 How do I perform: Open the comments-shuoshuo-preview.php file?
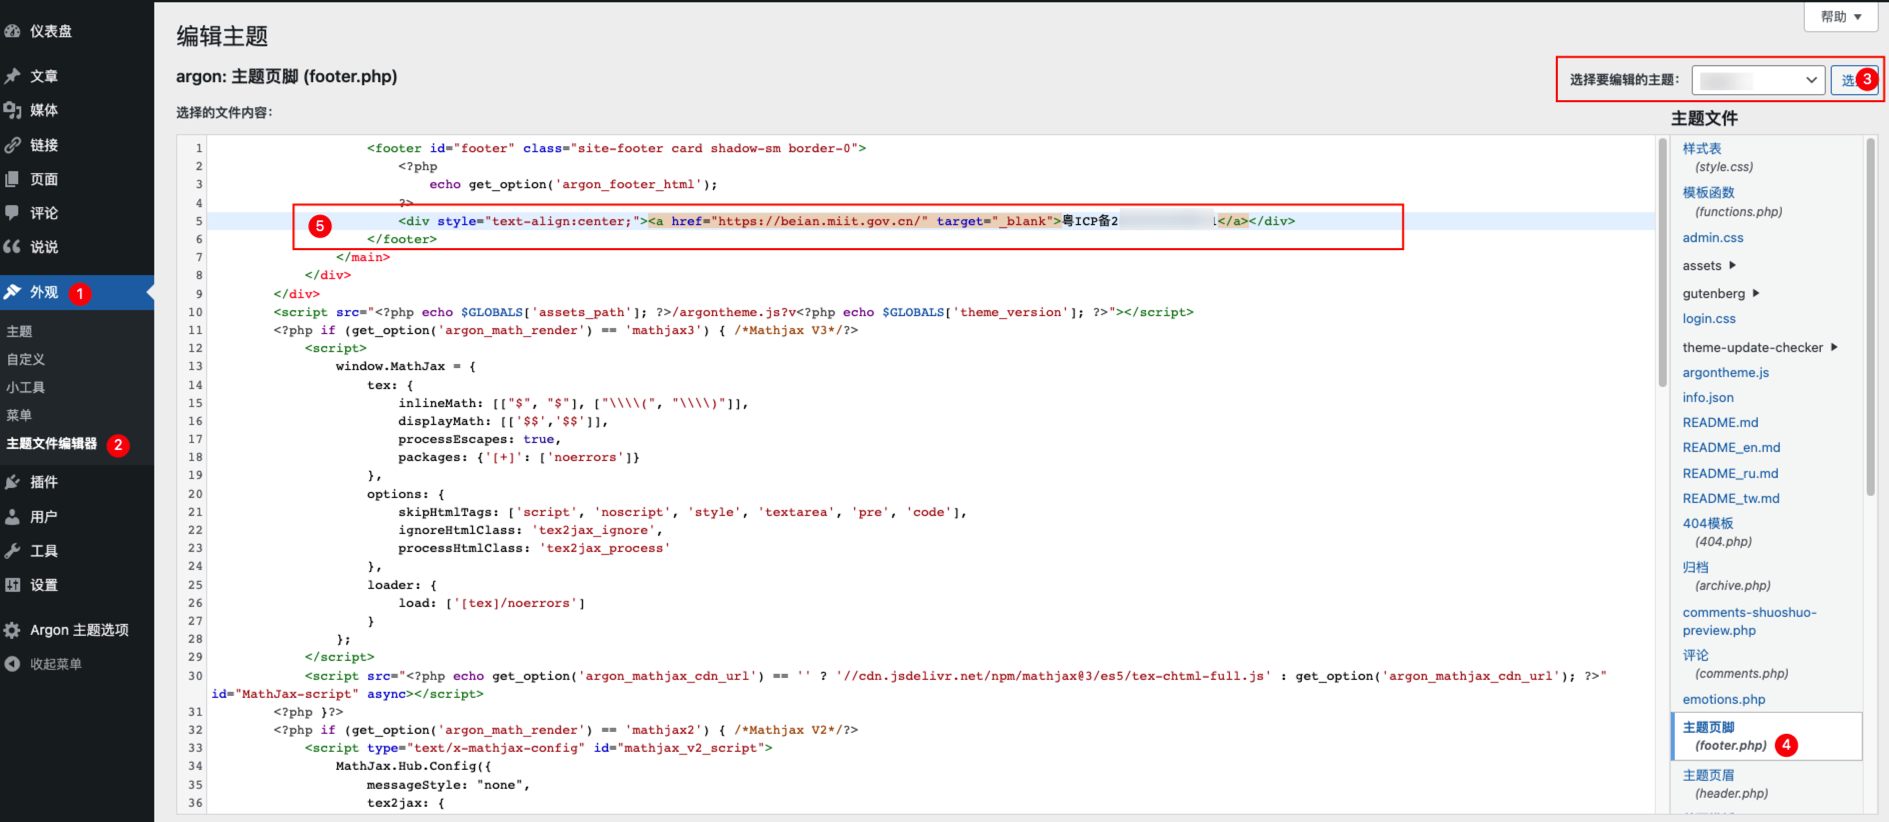click(x=1749, y=621)
